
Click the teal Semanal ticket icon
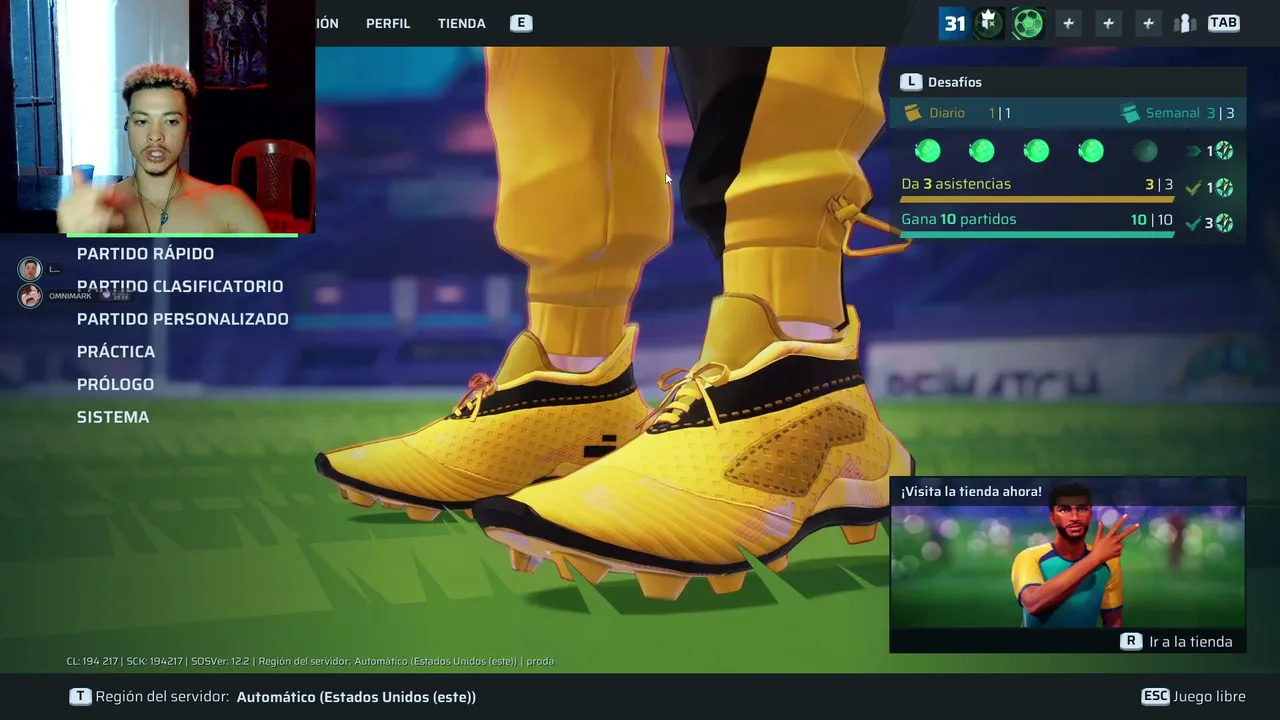1130,113
